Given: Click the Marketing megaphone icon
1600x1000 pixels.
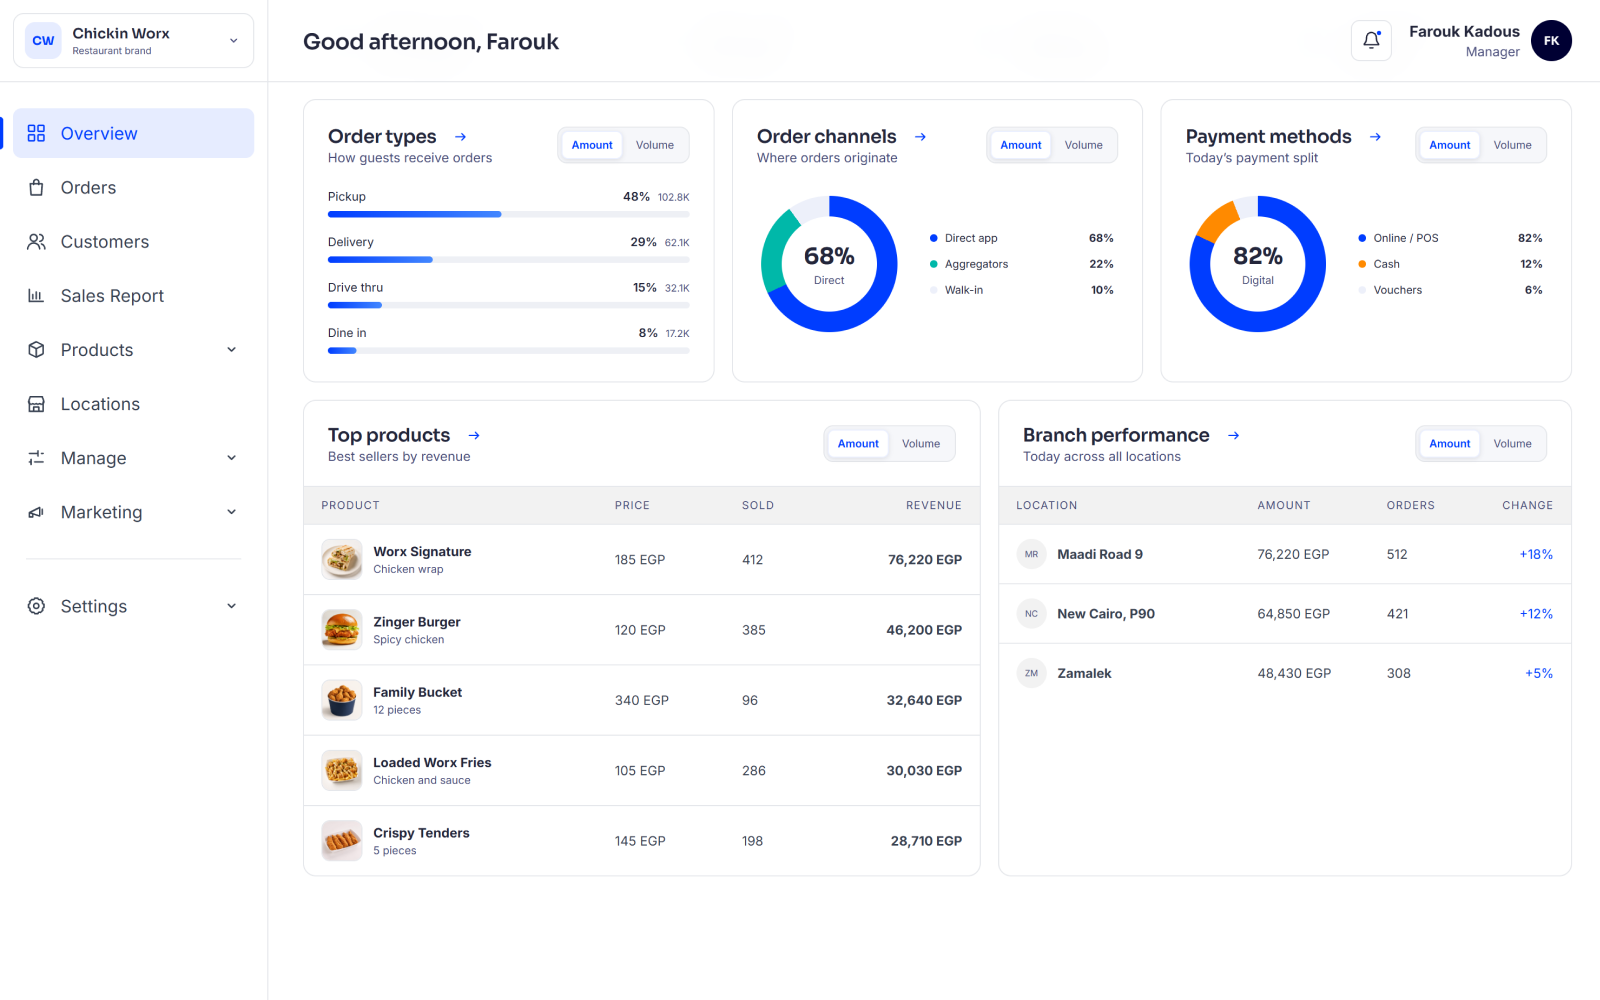Looking at the screenshot, I should click(36, 512).
